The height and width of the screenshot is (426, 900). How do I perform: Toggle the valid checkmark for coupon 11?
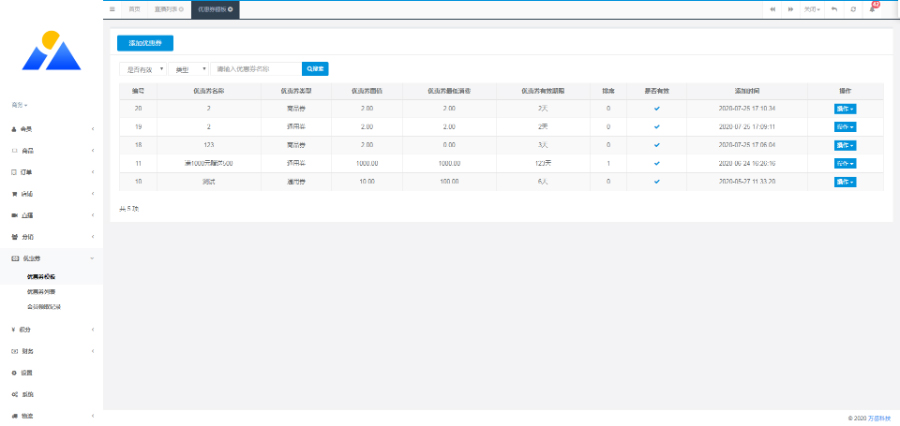657,162
